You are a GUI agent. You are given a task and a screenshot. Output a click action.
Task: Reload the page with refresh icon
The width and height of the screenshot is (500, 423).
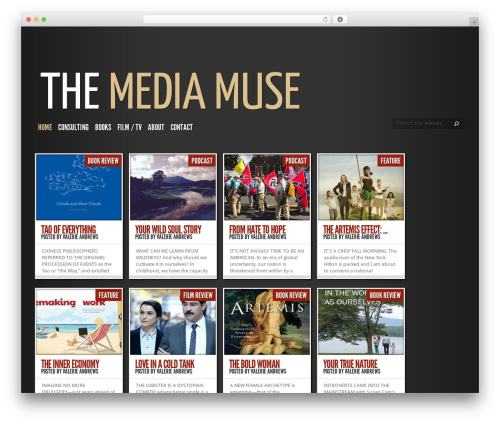pyautogui.click(x=325, y=20)
